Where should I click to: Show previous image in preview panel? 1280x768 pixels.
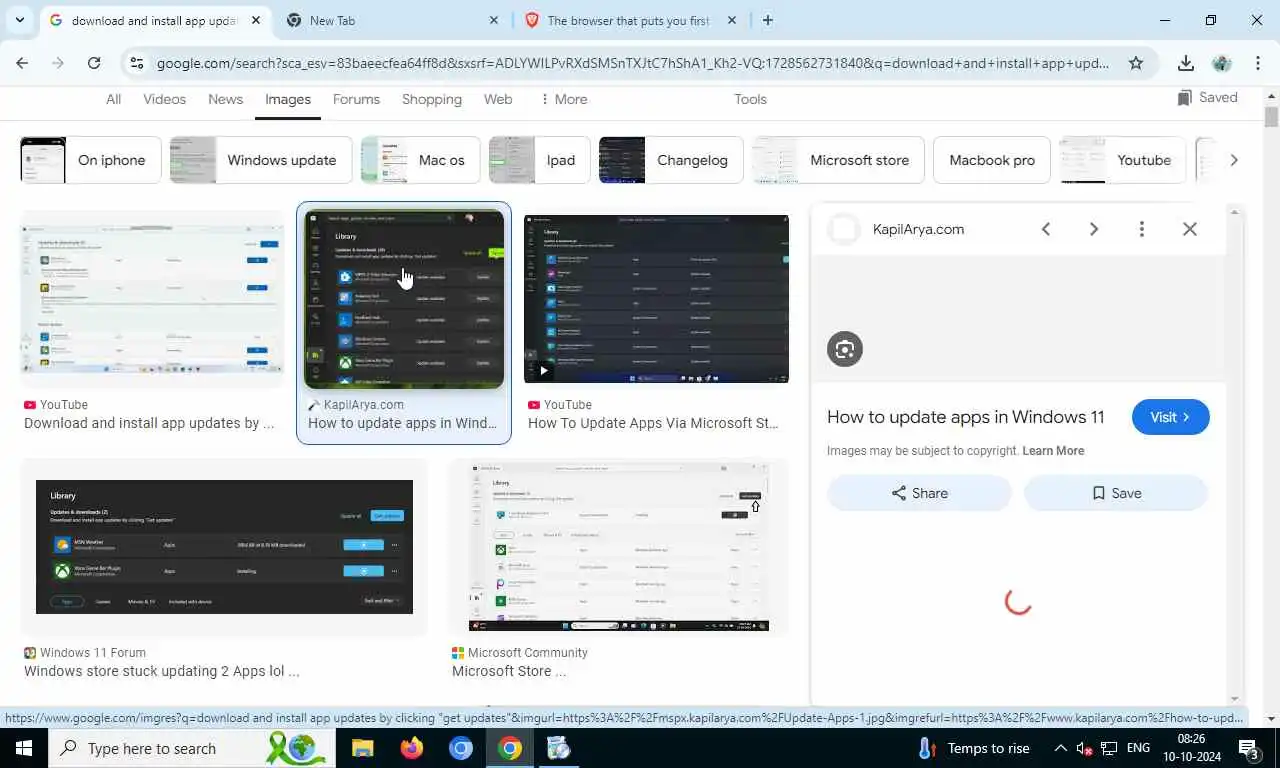(x=1046, y=229)
